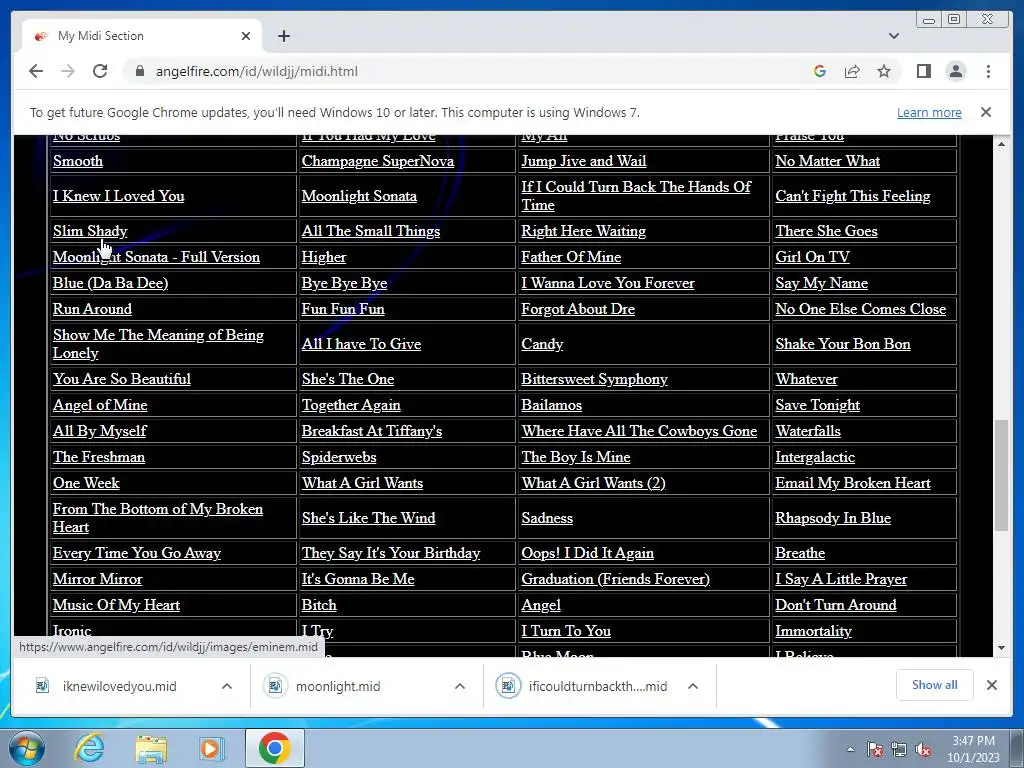Click the Chrome taskbar icon
Screen dimensions: 1024x768
pos(274,748)
